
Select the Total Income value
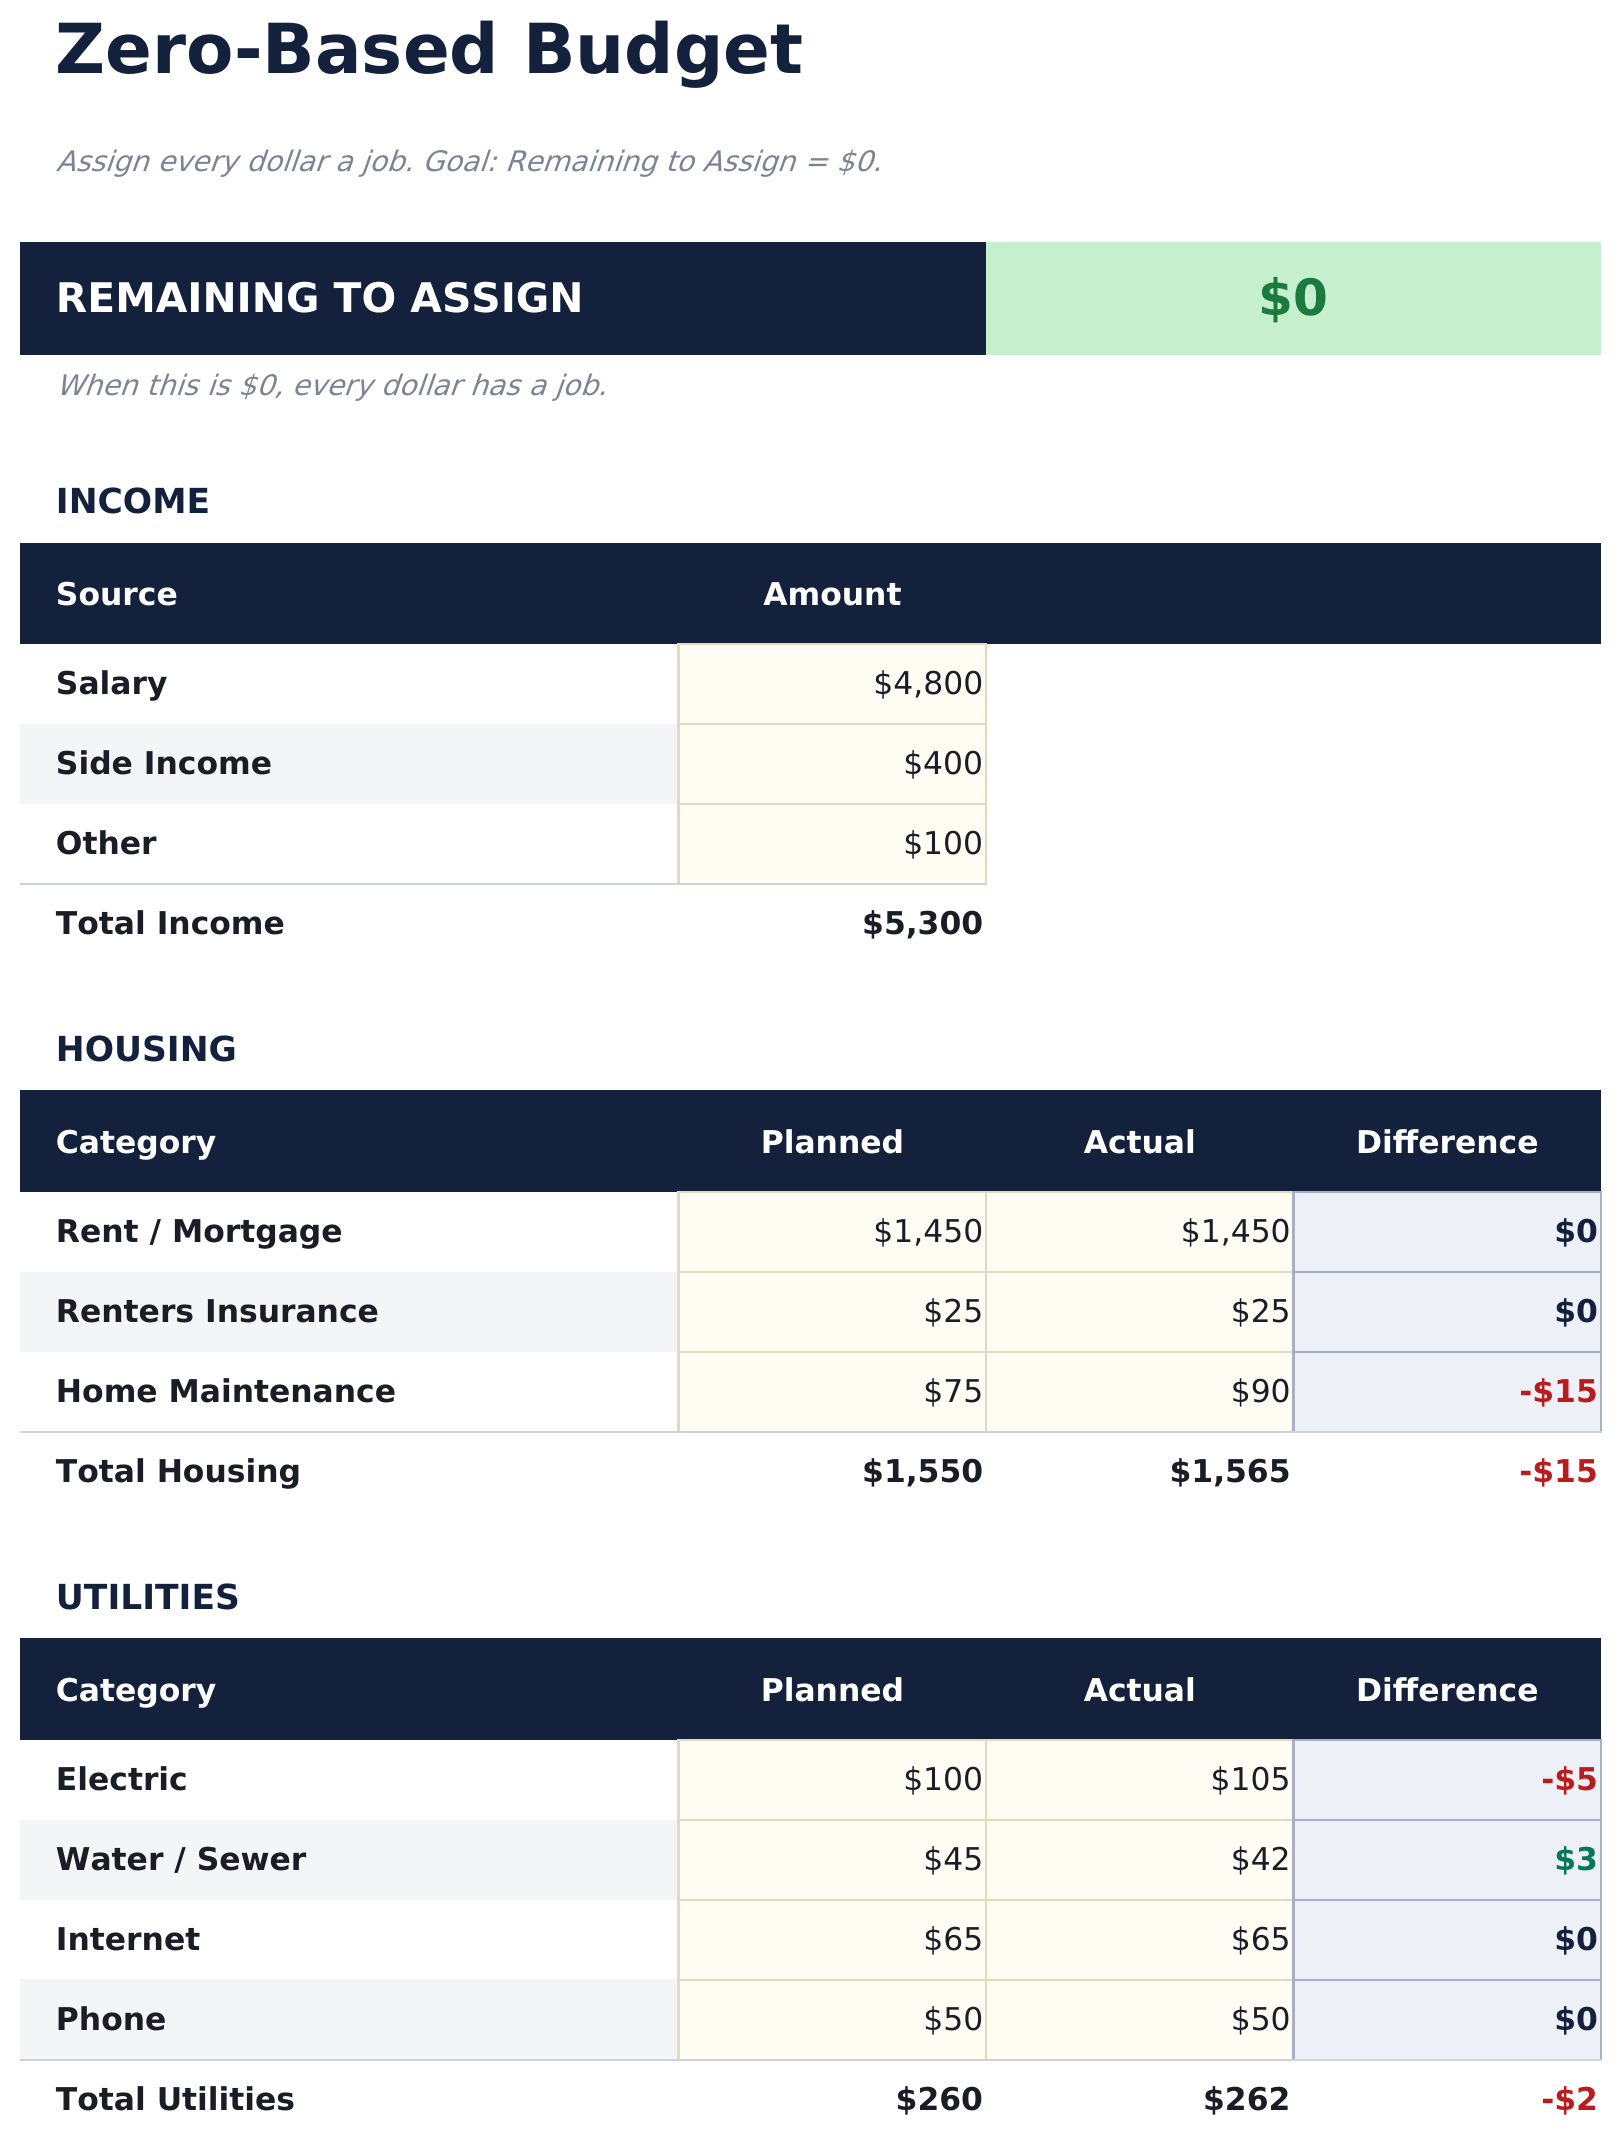point(922,924)
